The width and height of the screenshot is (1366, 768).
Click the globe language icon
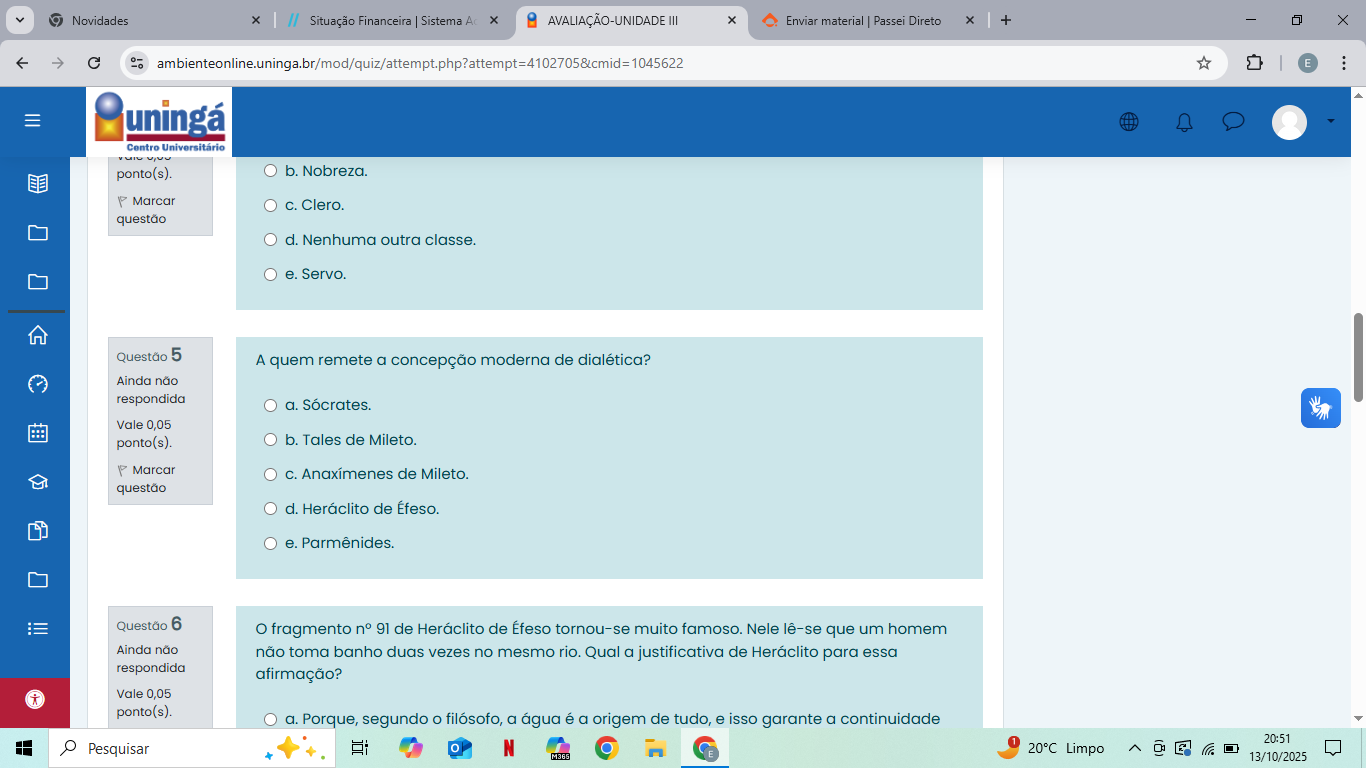coord(1129,122)
